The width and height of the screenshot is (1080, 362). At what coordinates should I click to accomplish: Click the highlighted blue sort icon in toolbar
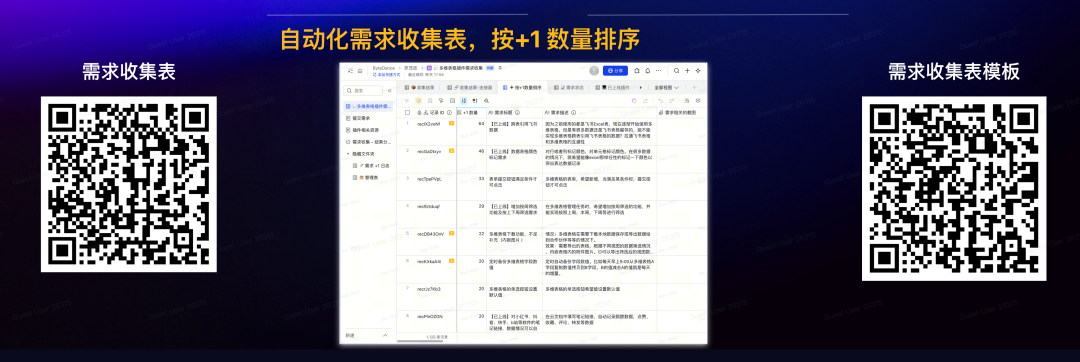[x=464, y=100]
